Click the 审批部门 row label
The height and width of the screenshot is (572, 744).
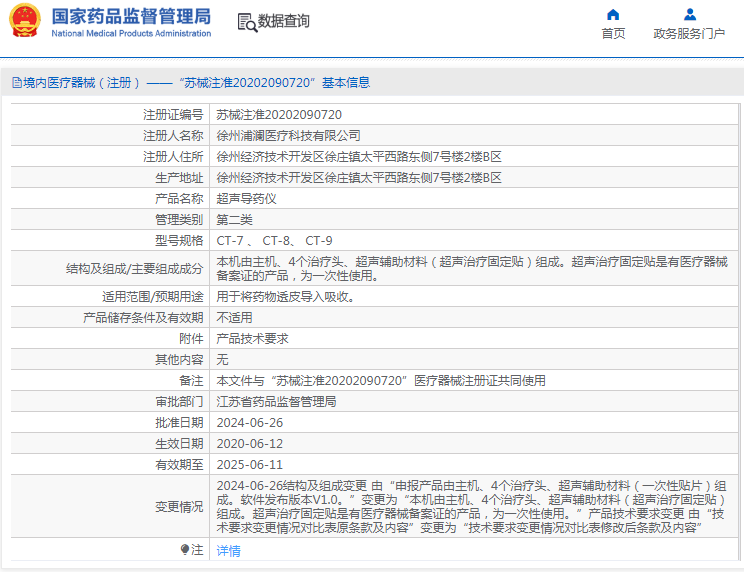(179, 402)
